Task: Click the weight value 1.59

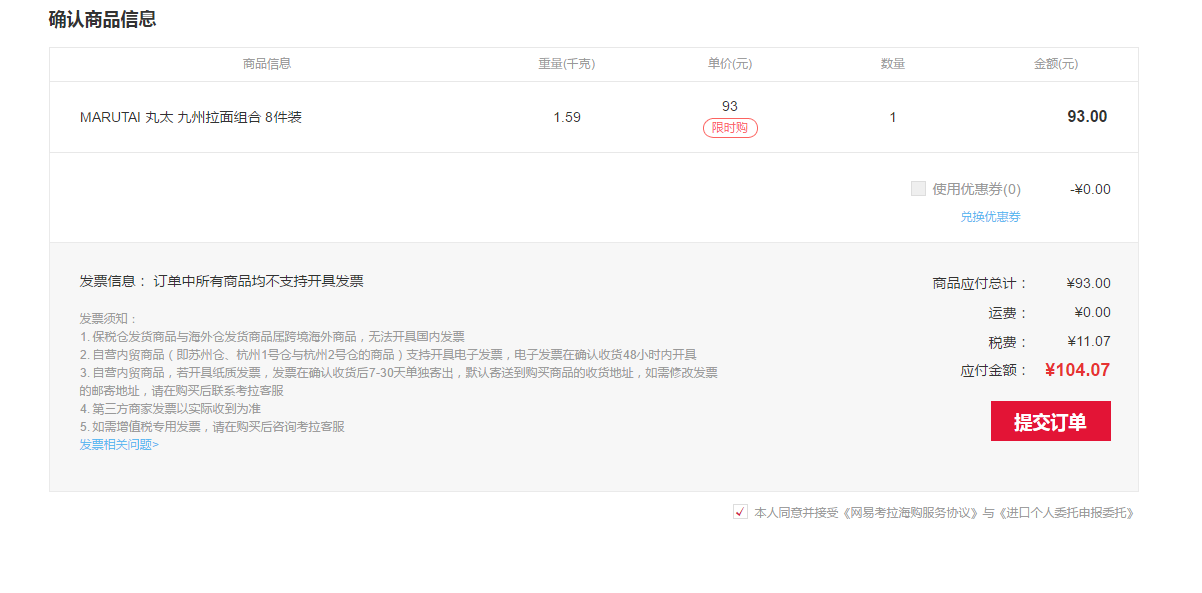Action: click(567, 117)
